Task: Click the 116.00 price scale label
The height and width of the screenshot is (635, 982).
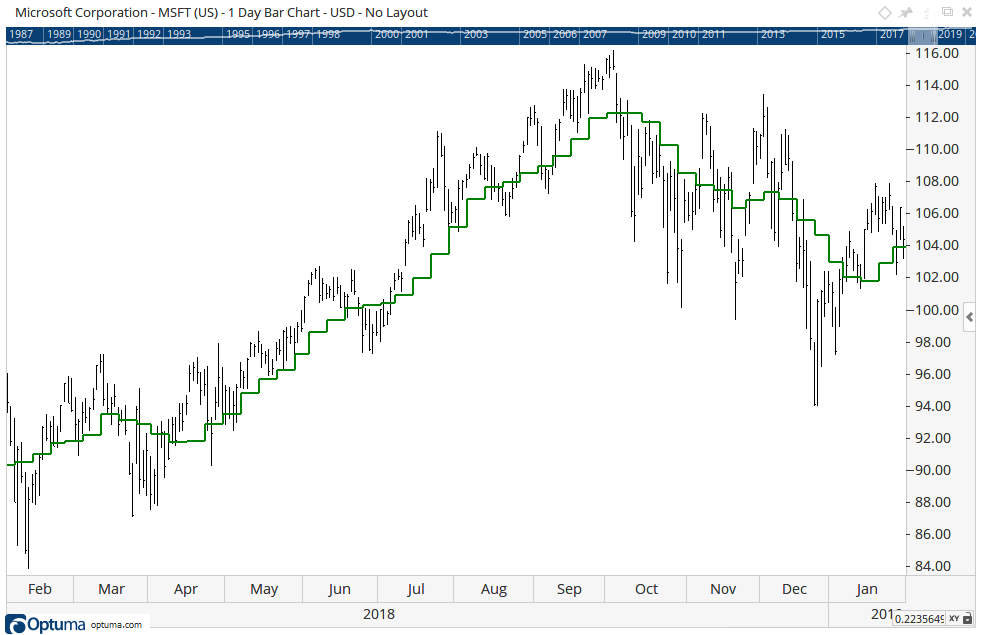Action: point(937,53)
